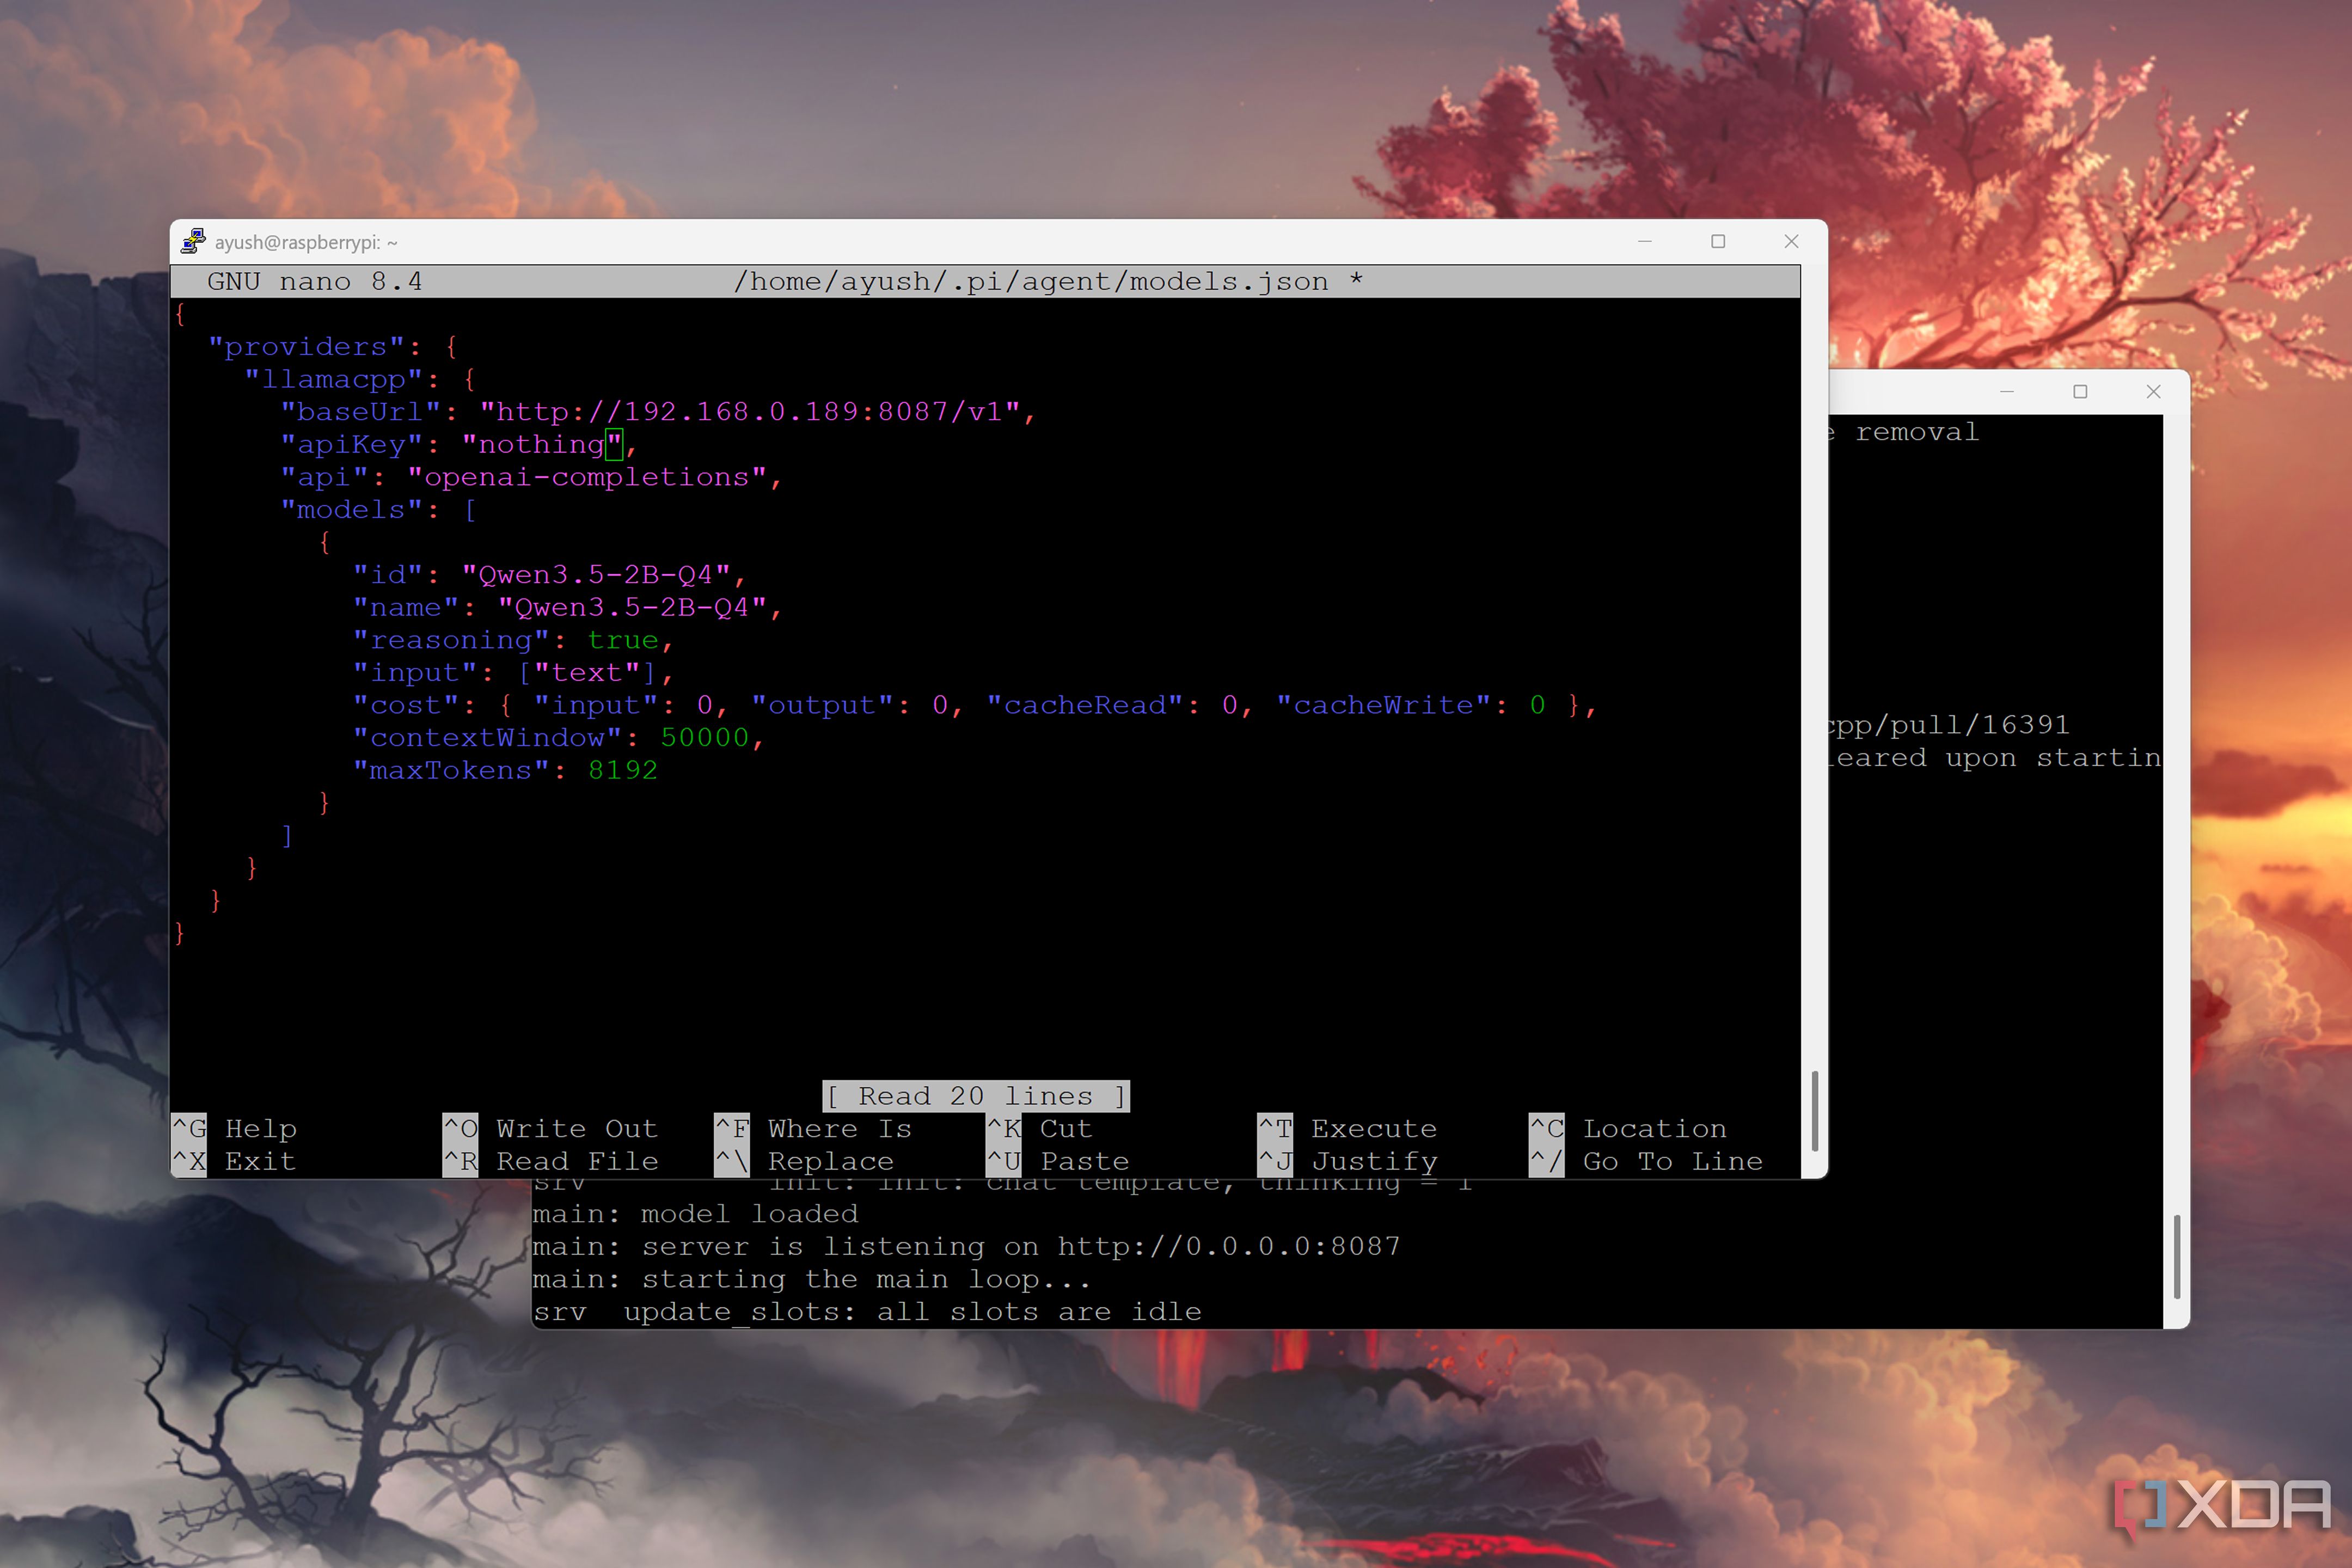The image size is (2352, 1568).
Task: Click the ^C Location shortcut
Action: pos(1628,1129)
